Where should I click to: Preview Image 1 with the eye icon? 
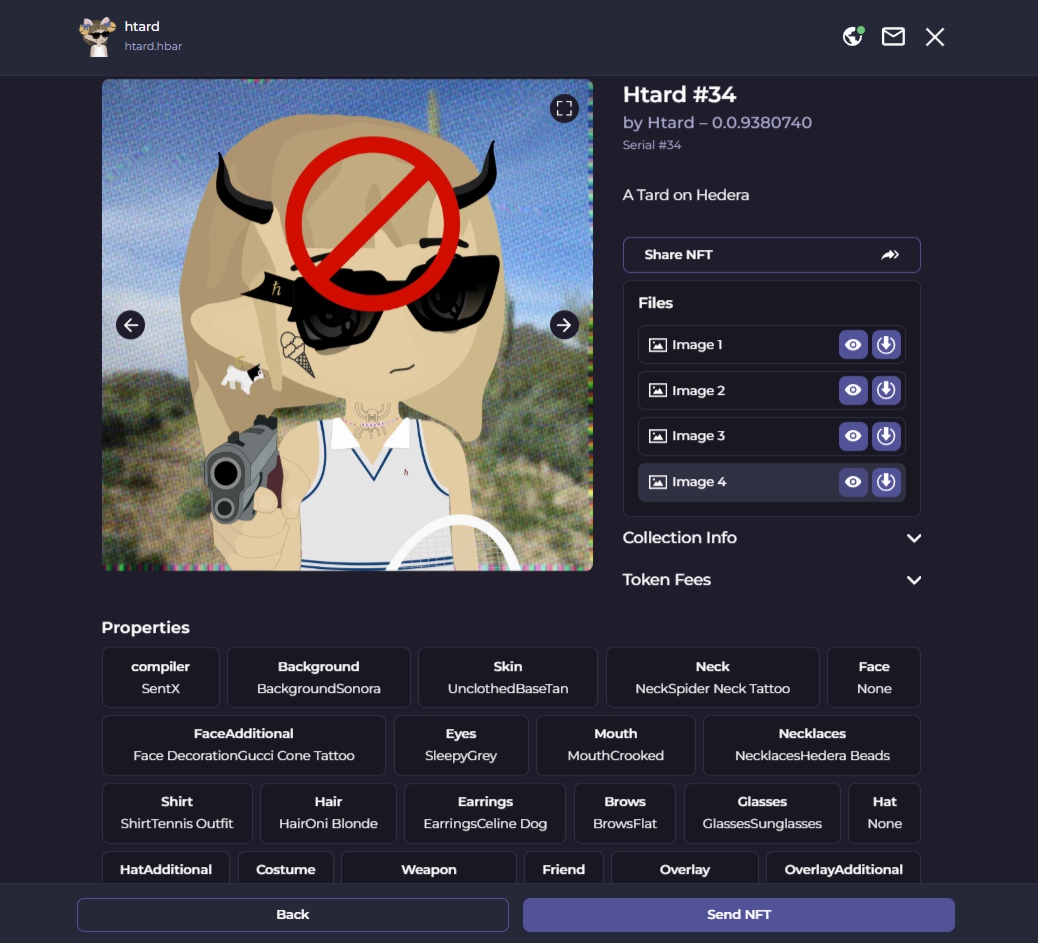(853, 344)
